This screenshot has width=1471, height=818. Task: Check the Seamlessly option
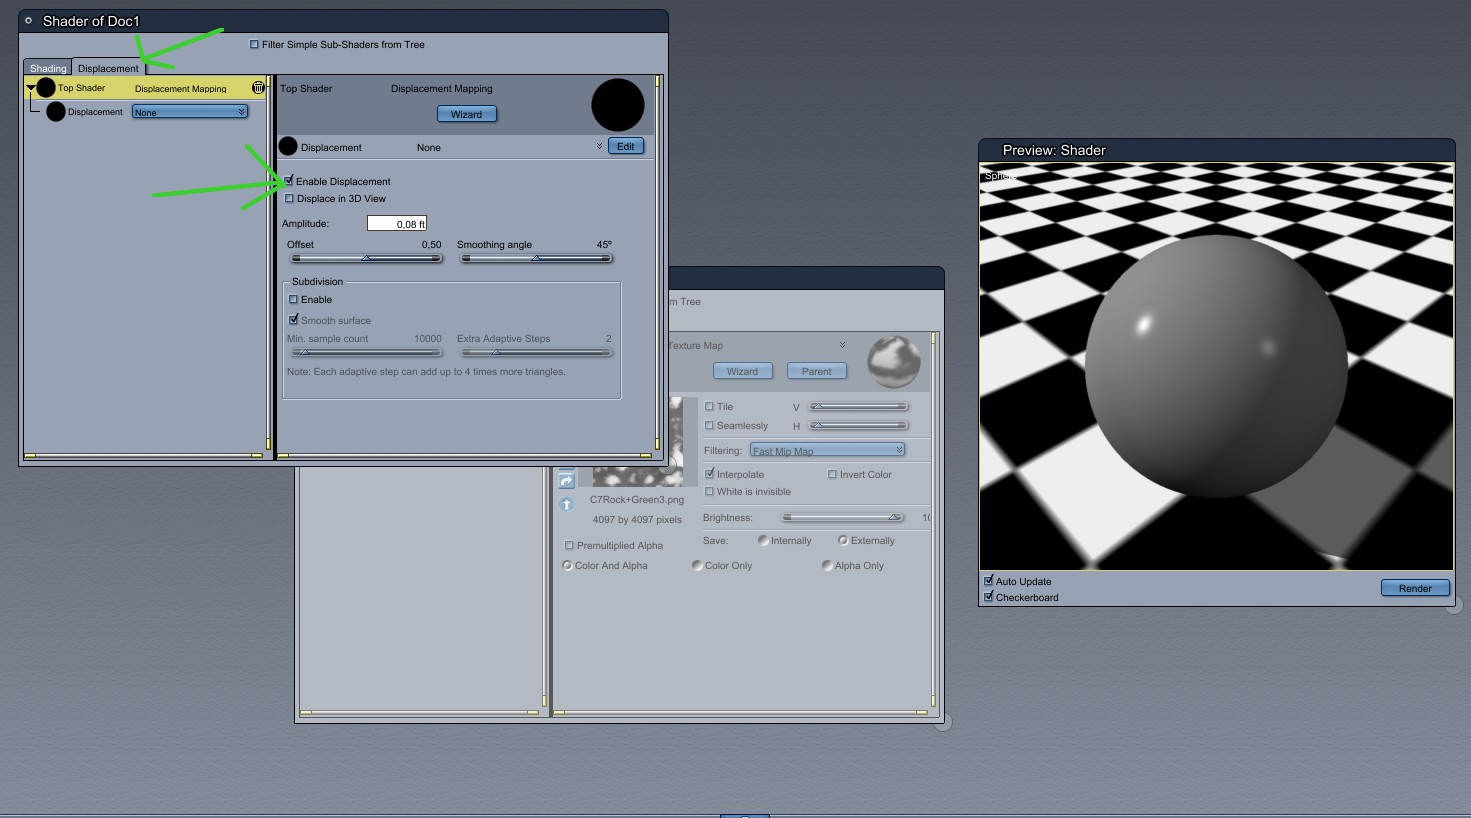[x=710, y=426]
